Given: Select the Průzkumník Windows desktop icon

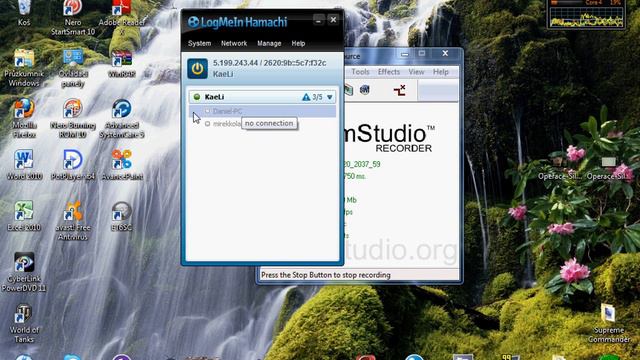Looking at the screenshot, I should [x=24, y=68].
